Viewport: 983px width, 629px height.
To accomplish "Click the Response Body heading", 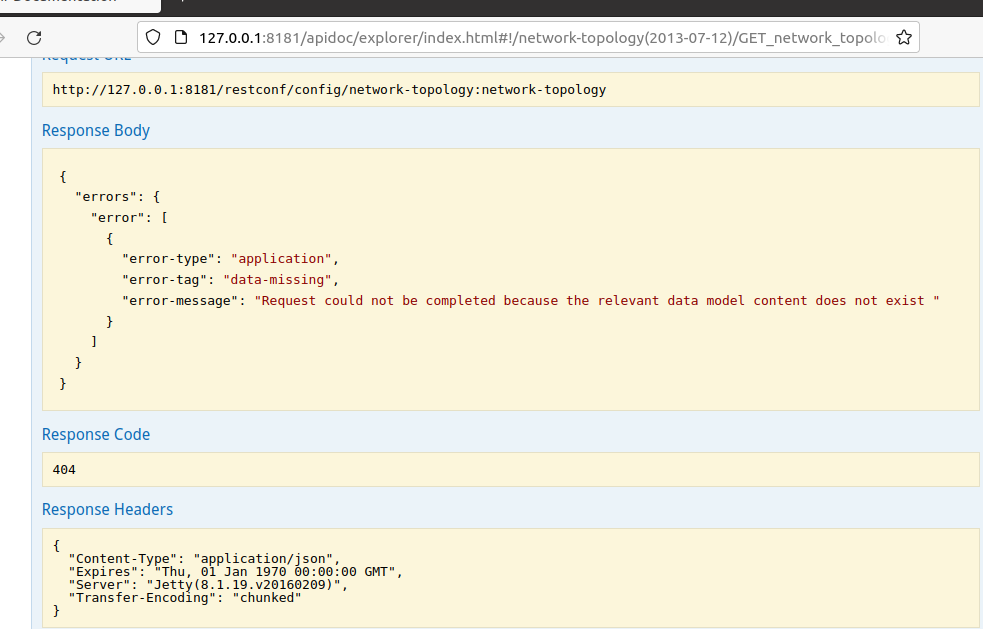I will (96, 131).
